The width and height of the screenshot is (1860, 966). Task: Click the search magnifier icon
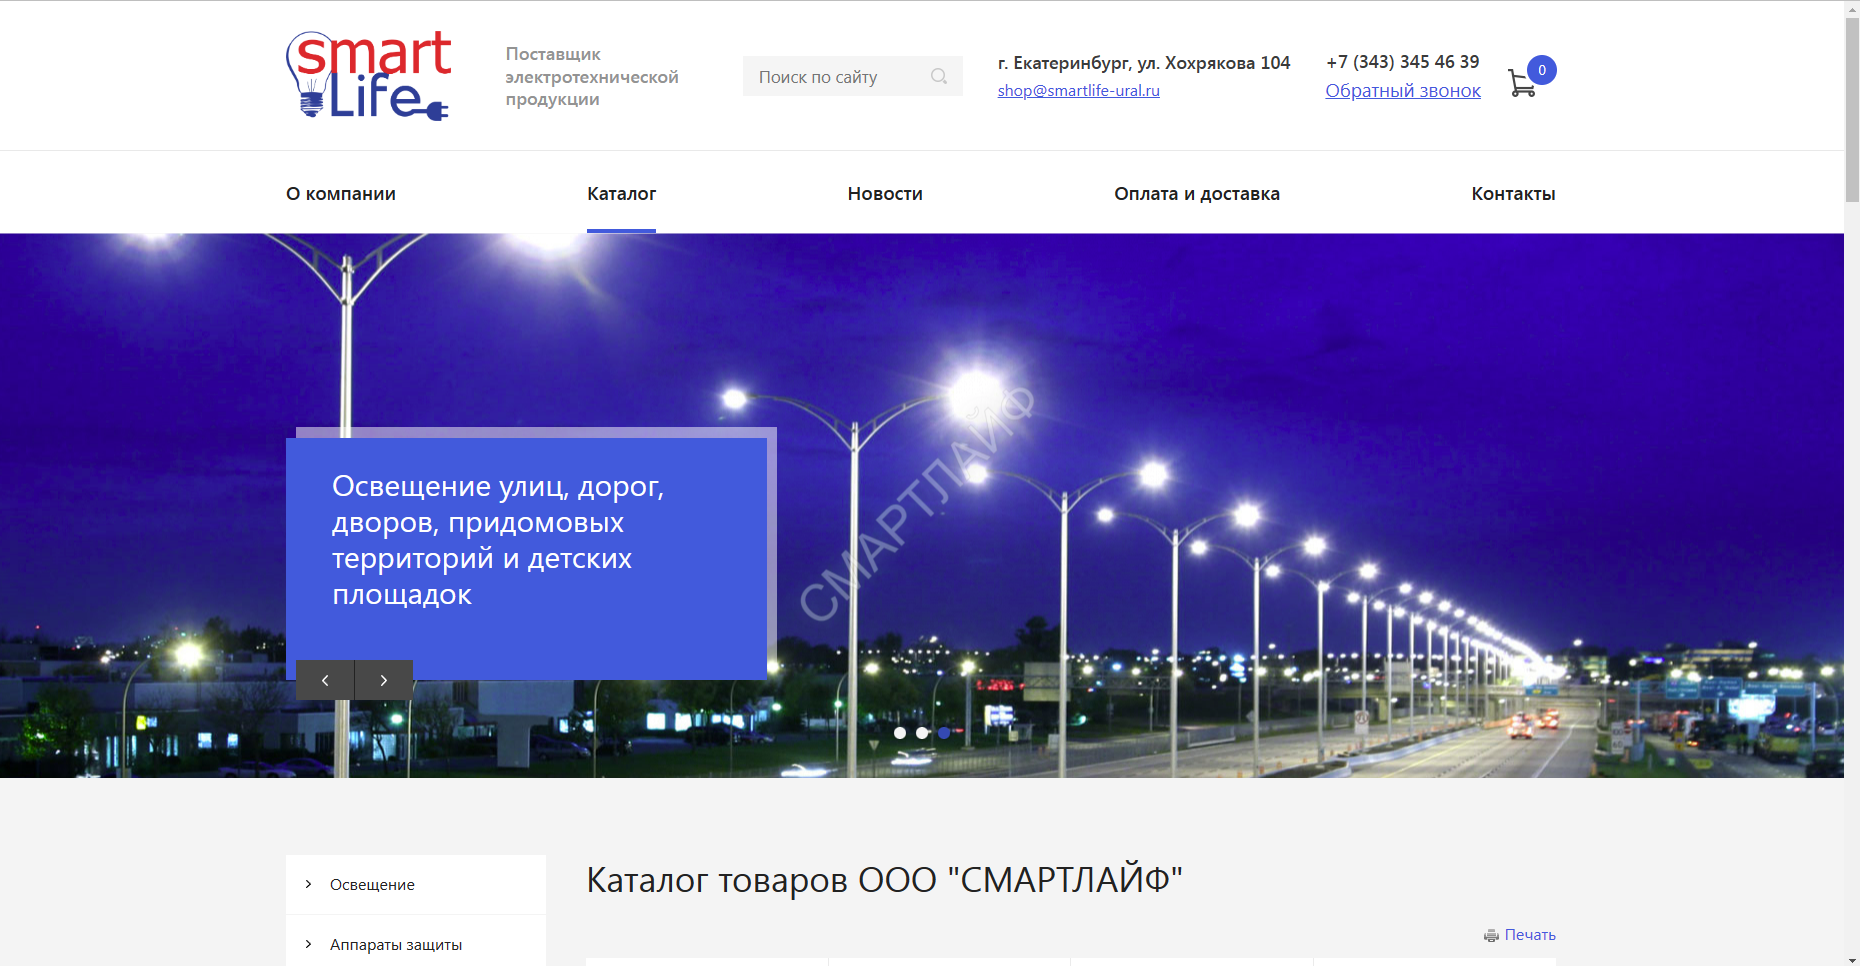(938, 76)
